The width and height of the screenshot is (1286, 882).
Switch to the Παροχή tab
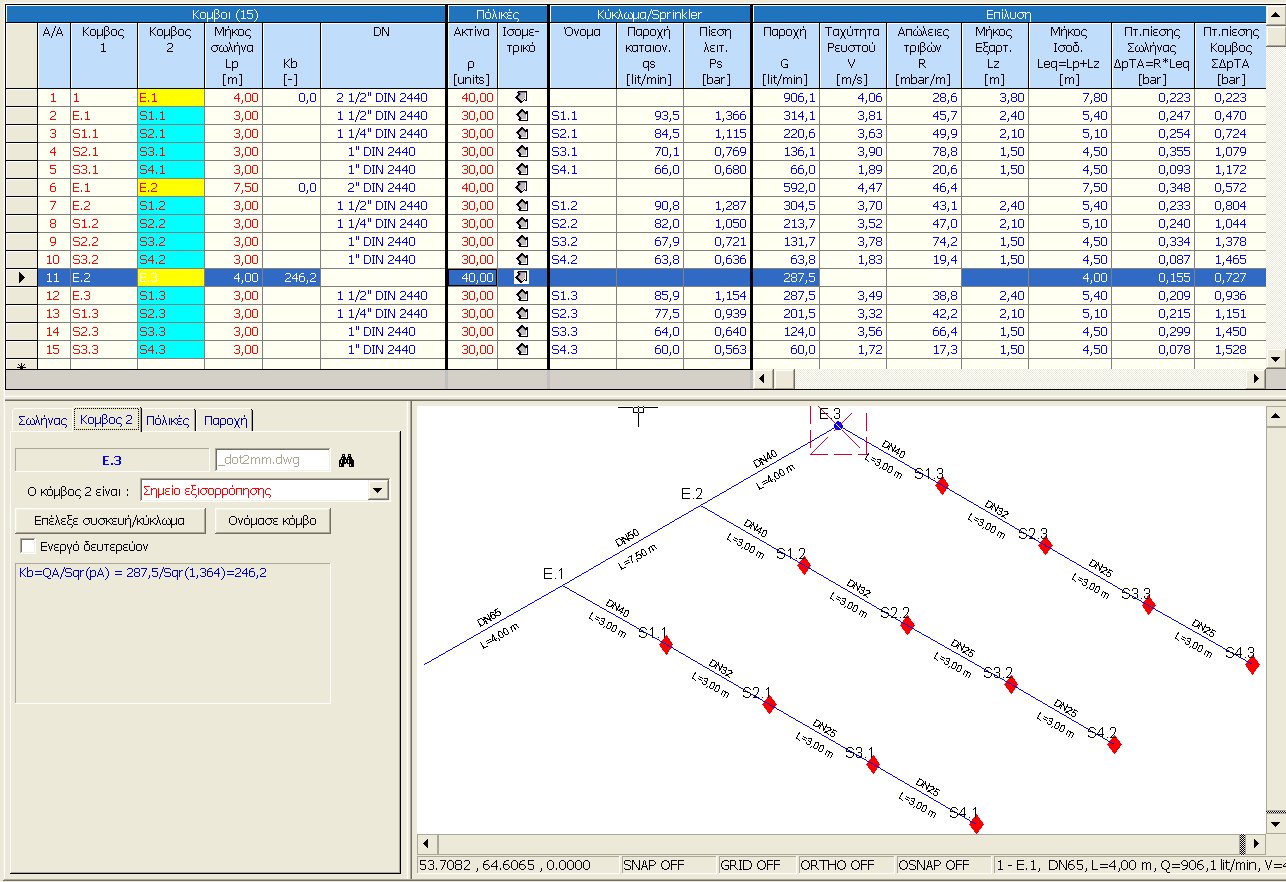(x=229, y=422)
